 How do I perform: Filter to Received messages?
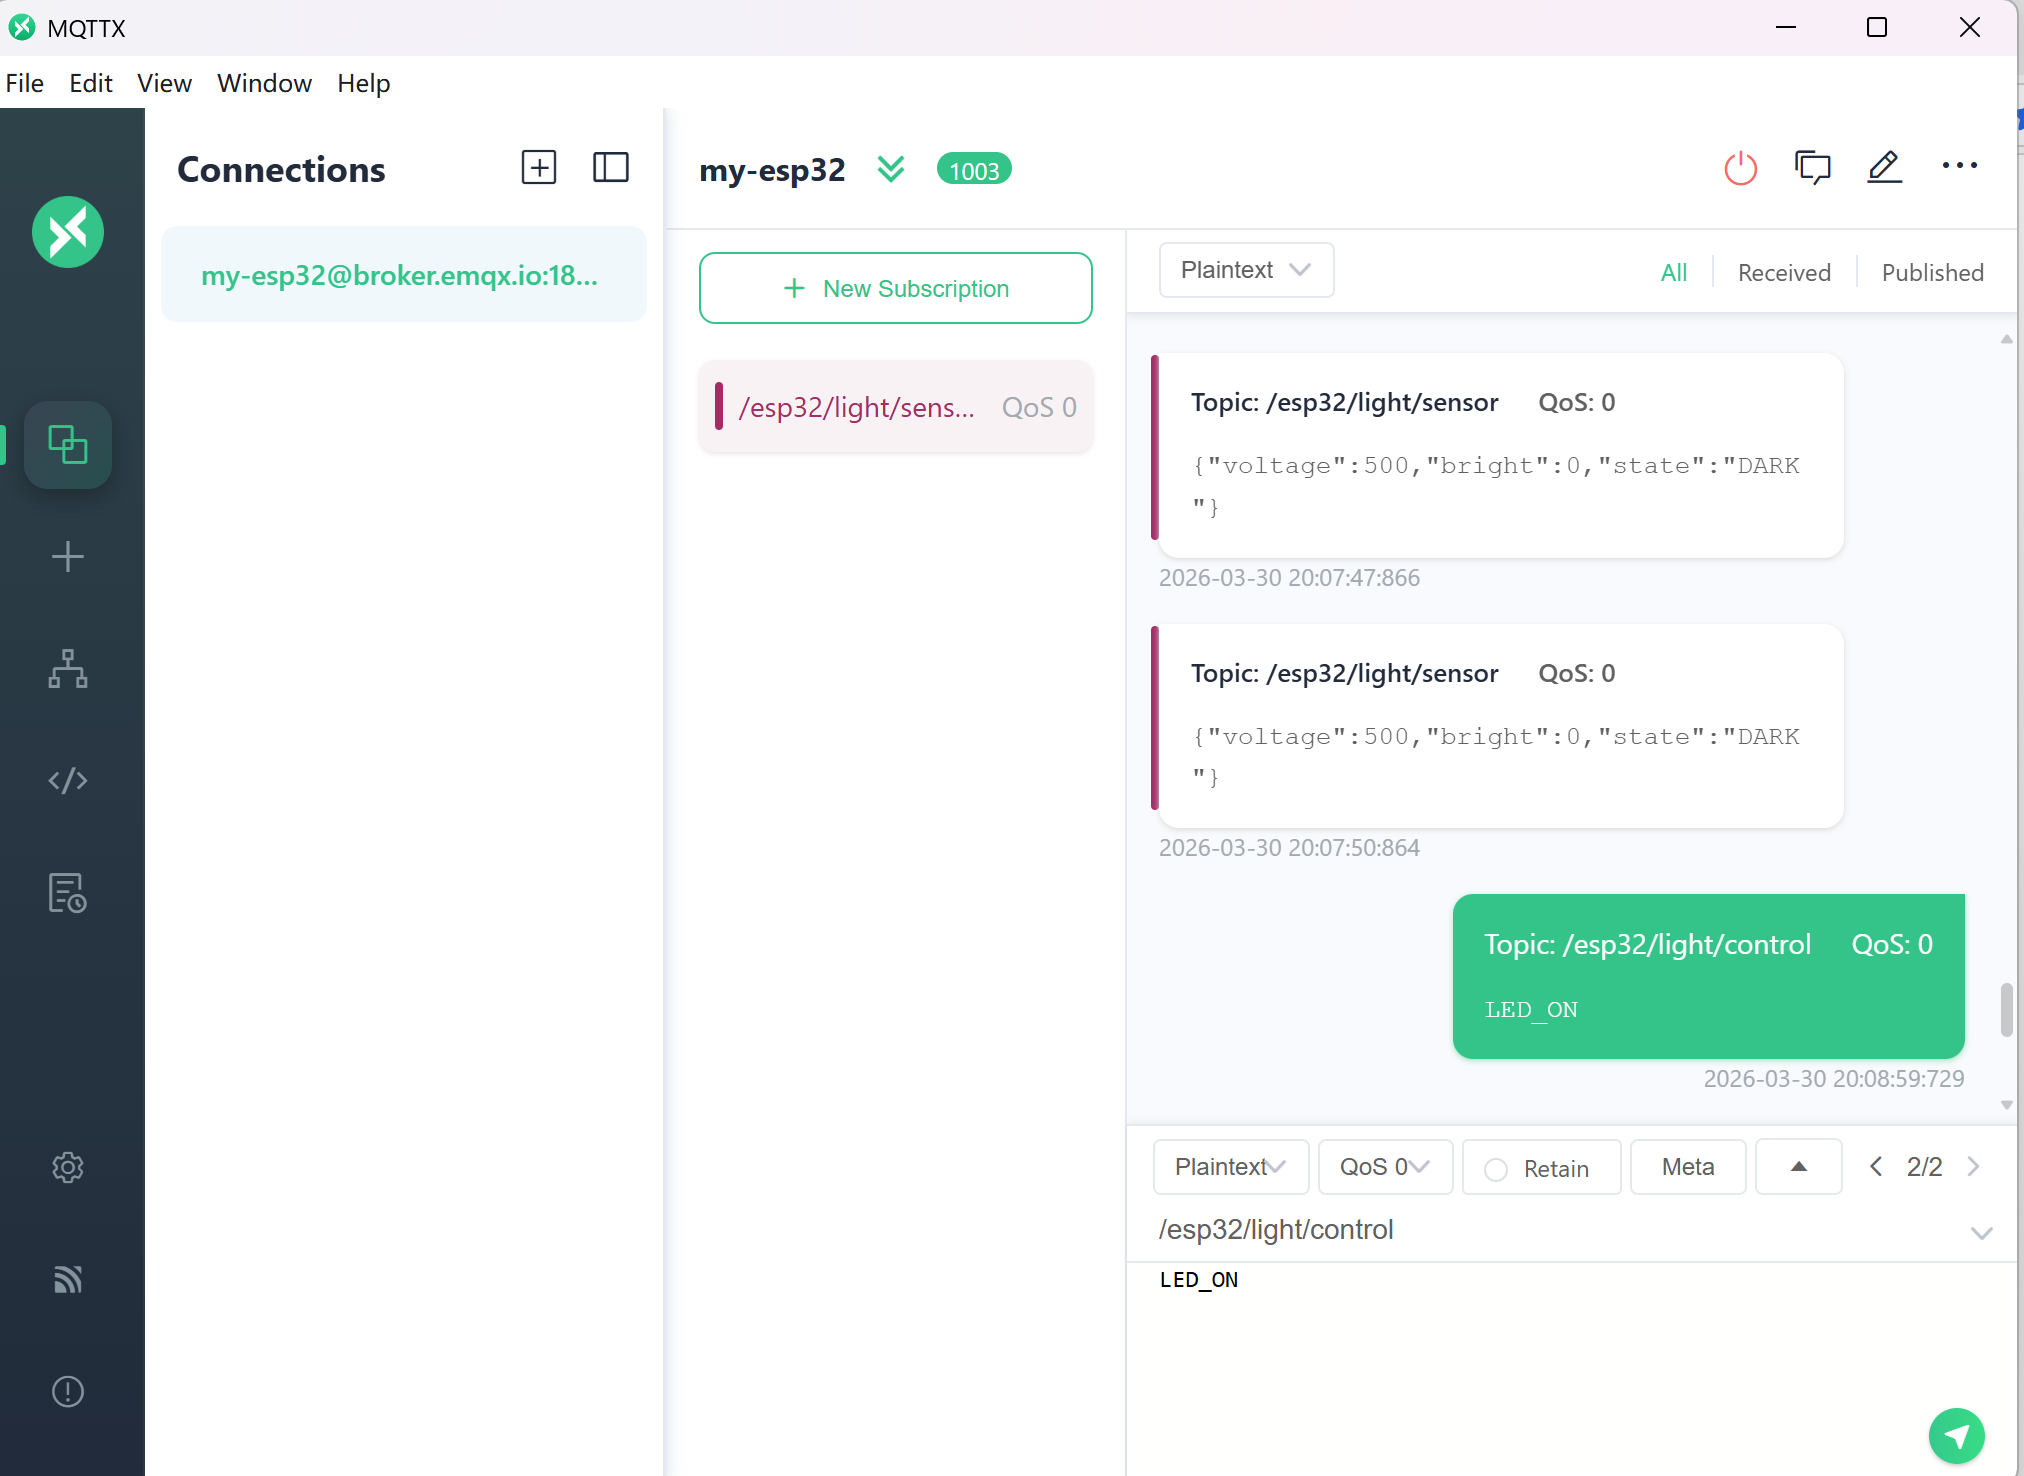(1784, 272)
